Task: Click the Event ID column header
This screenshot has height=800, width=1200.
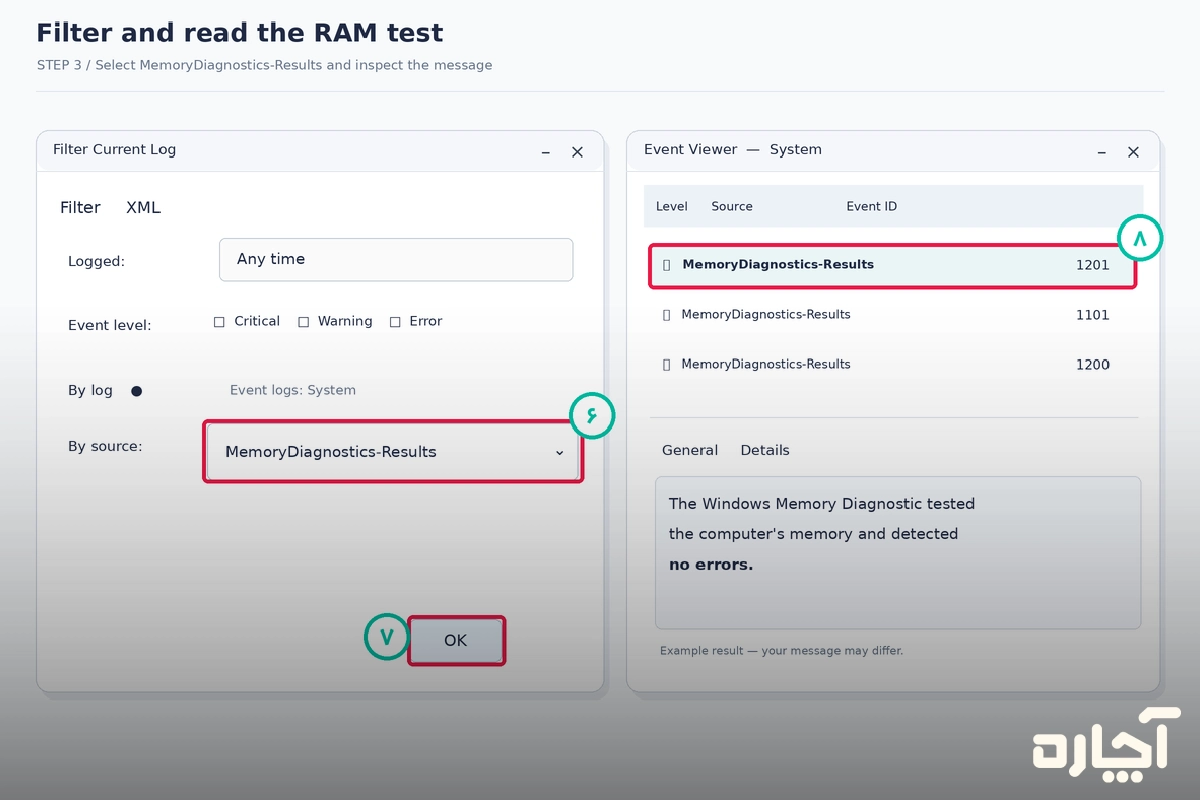Action: [x=872, y=206]
